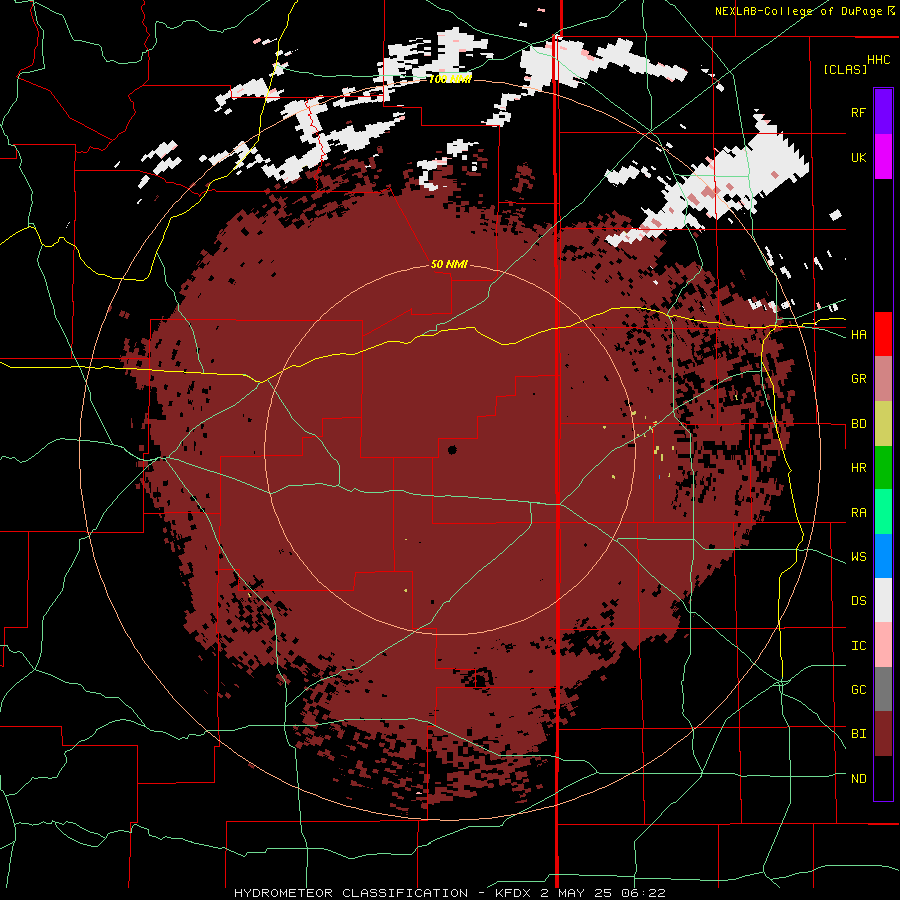This screenshot has height=900, width=900.
Task: Pick the WS blue legend swatch
Action: tap(883, 556)
